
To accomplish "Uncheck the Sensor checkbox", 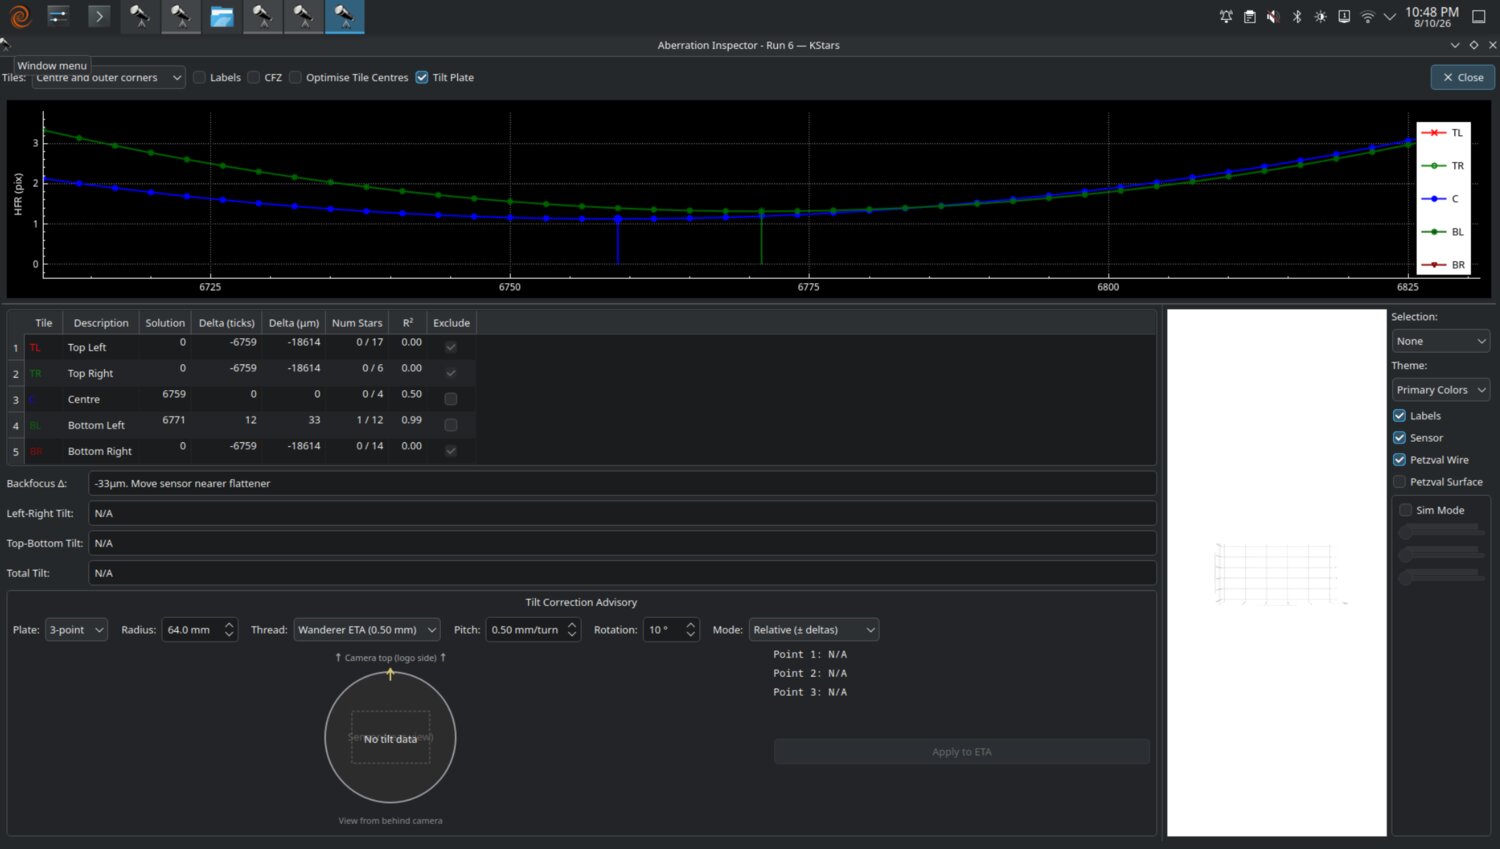I will pos(1400,438).
